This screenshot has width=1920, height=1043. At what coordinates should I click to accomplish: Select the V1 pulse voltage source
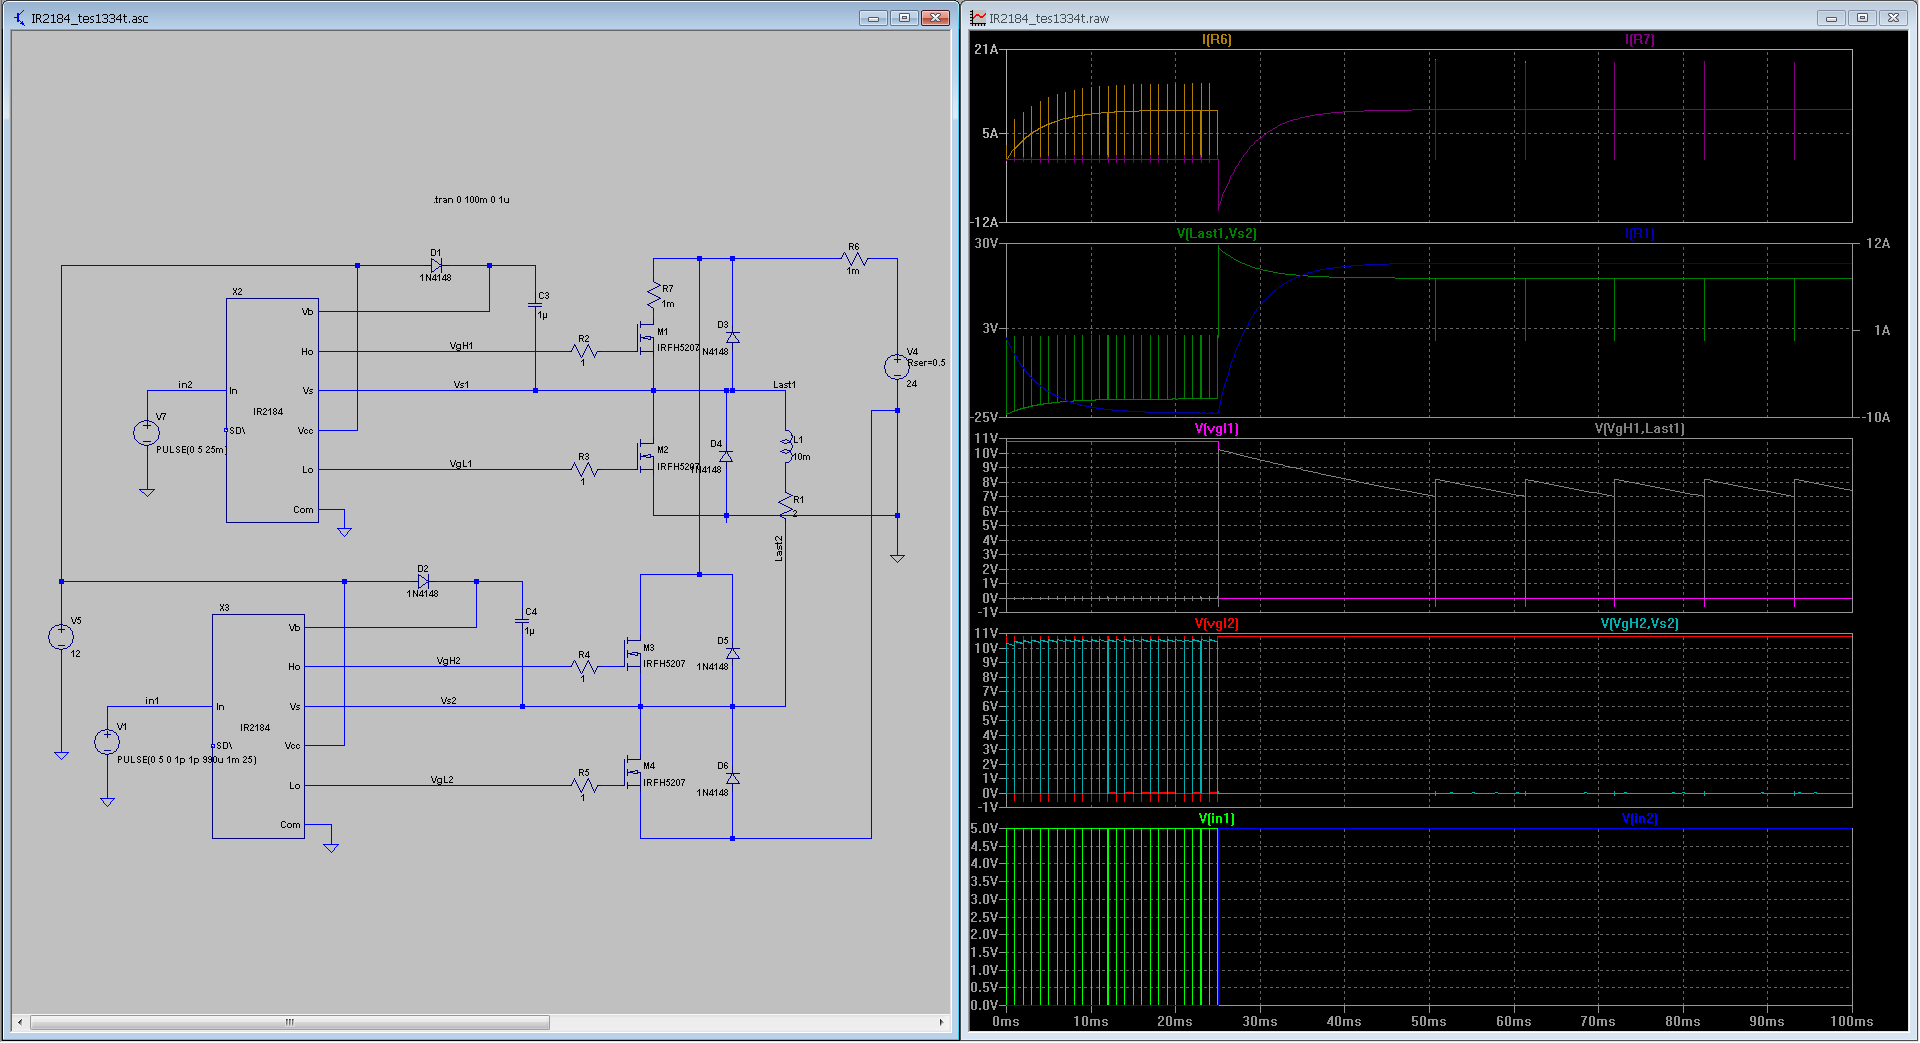coord(107,742)
